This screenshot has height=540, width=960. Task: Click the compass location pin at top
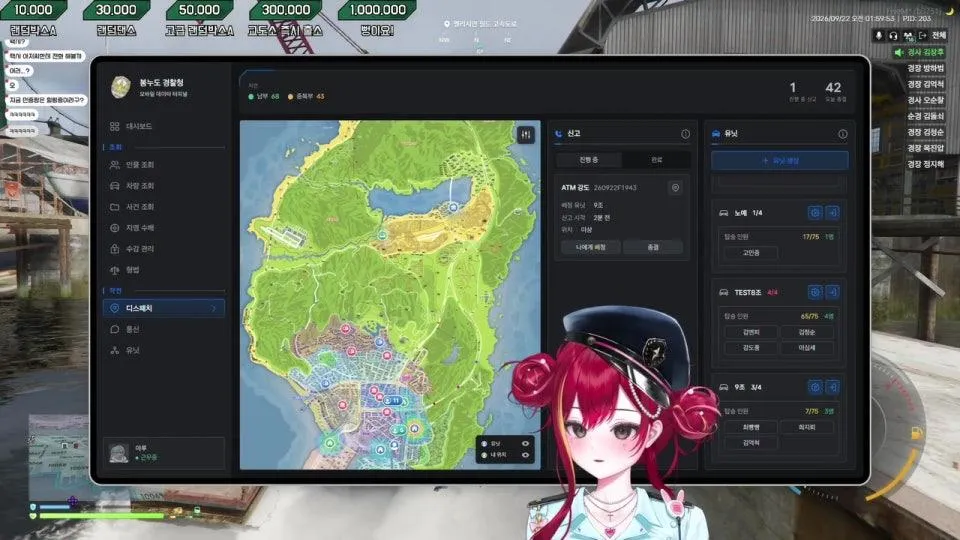click(x=446, y=24)
